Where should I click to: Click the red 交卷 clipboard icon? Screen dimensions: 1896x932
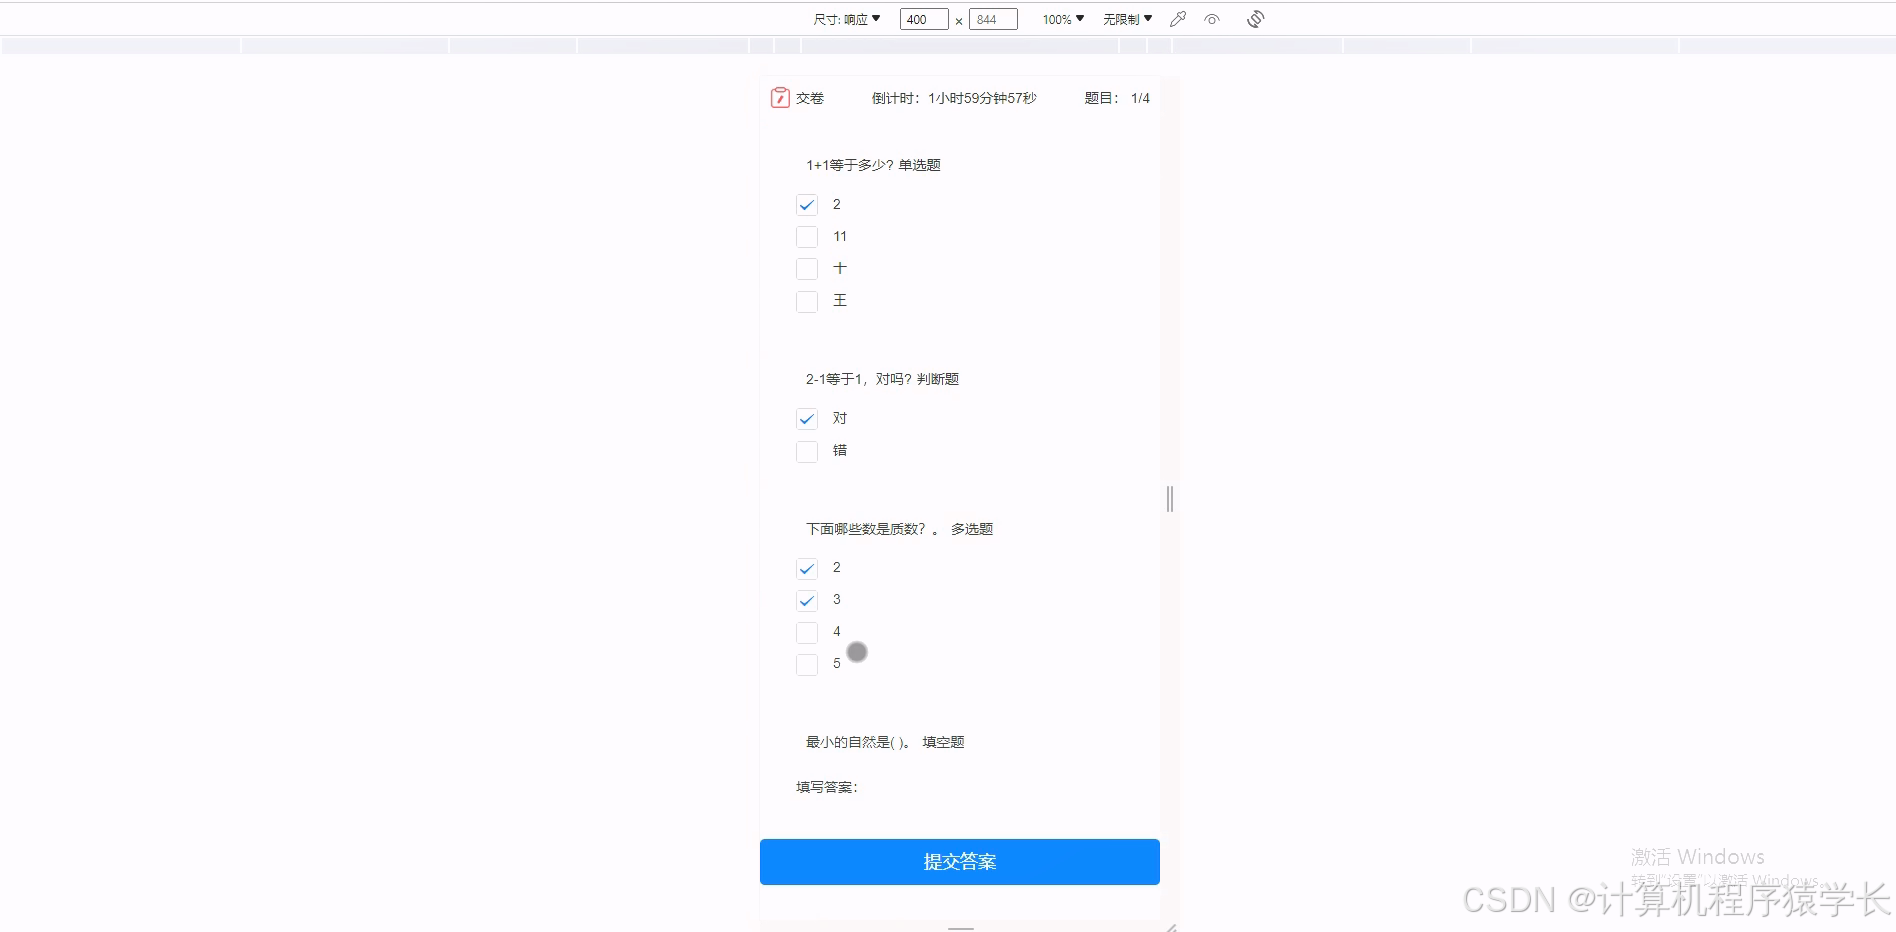tap(780, 97)
